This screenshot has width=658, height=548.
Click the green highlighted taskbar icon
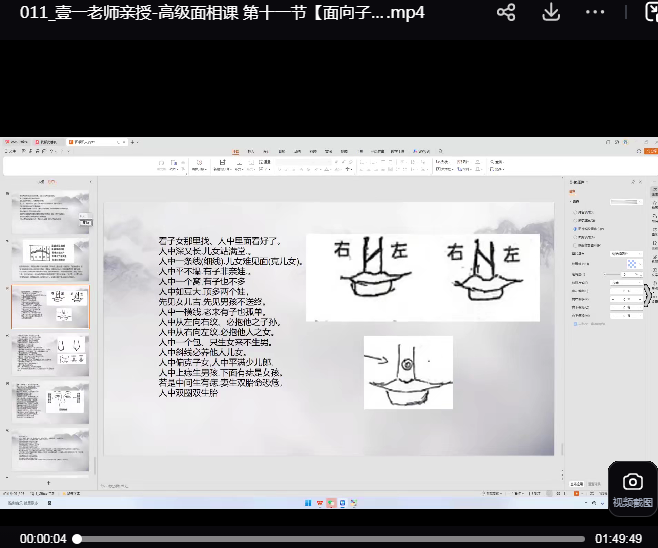[331, 503]
